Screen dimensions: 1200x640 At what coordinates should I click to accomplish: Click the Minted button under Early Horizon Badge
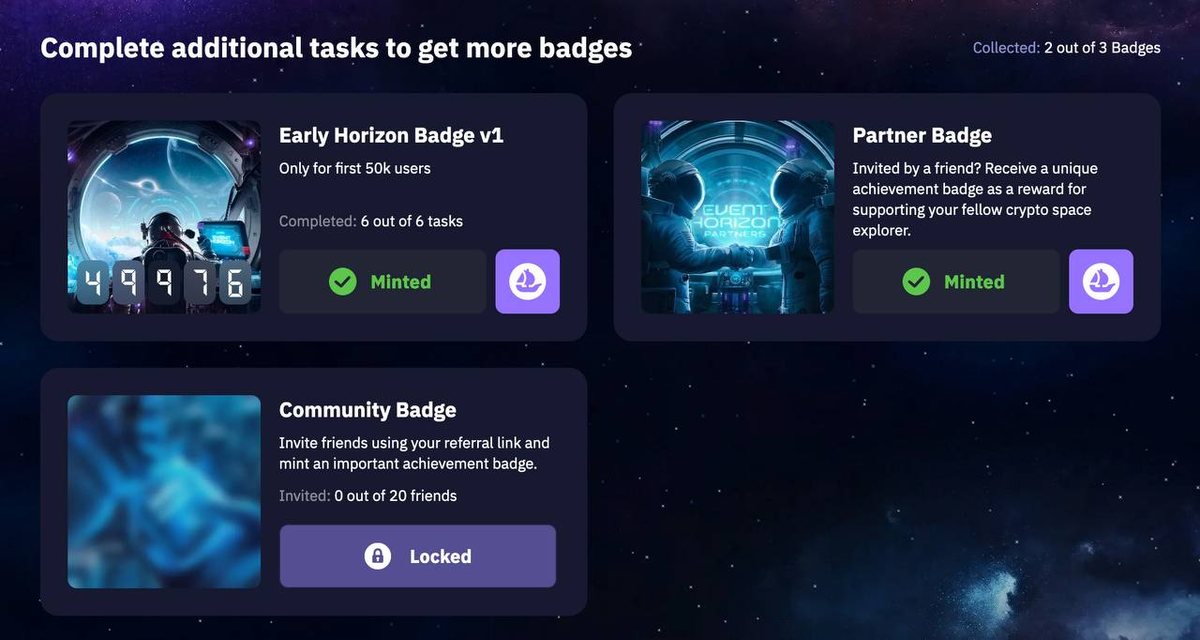382,282
